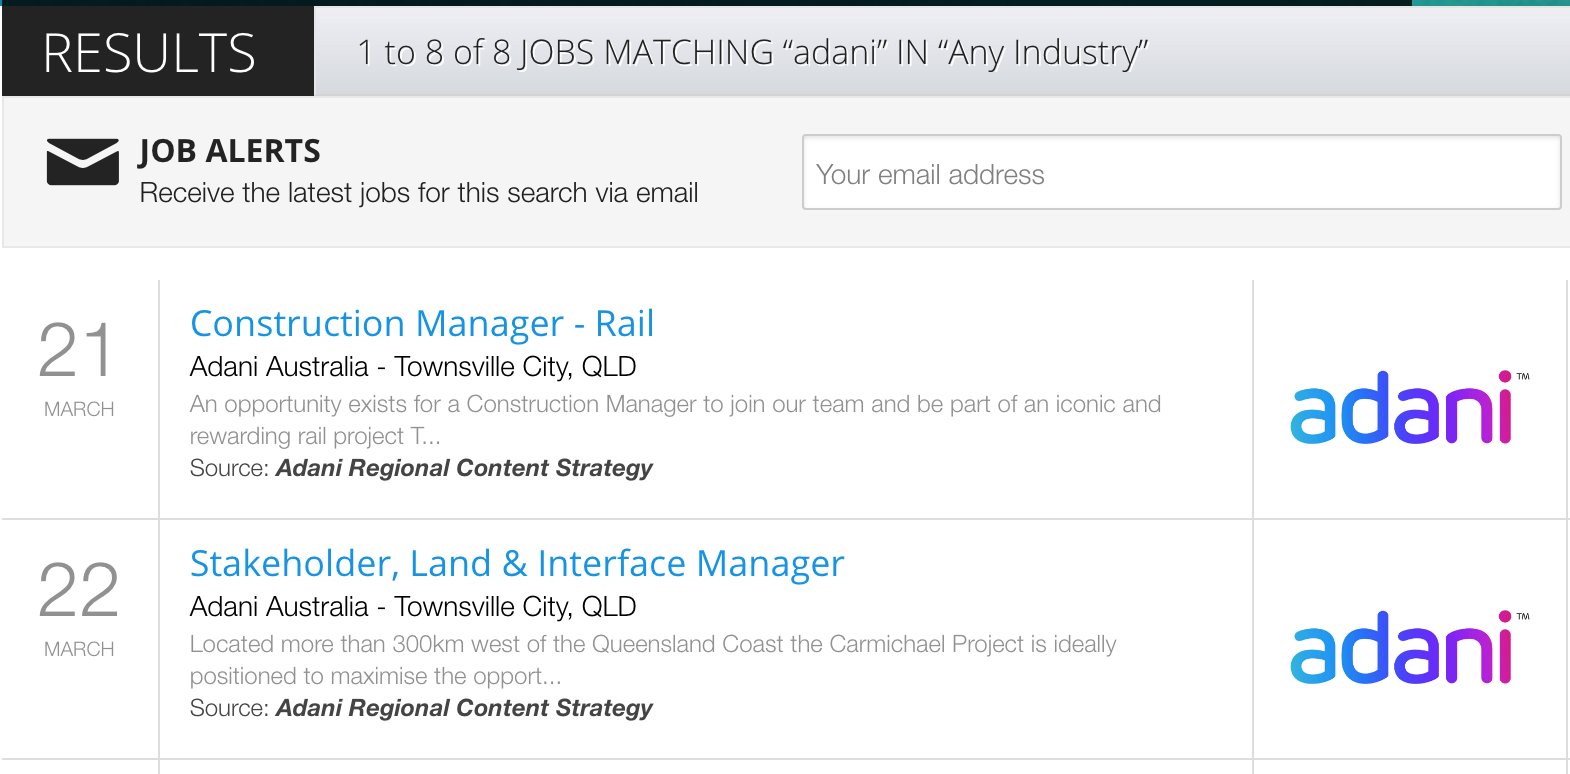The width and height of the screenshot is (1570, 774).
Task: Click Source line in Stakeholder listing
Action: point(420,708)
